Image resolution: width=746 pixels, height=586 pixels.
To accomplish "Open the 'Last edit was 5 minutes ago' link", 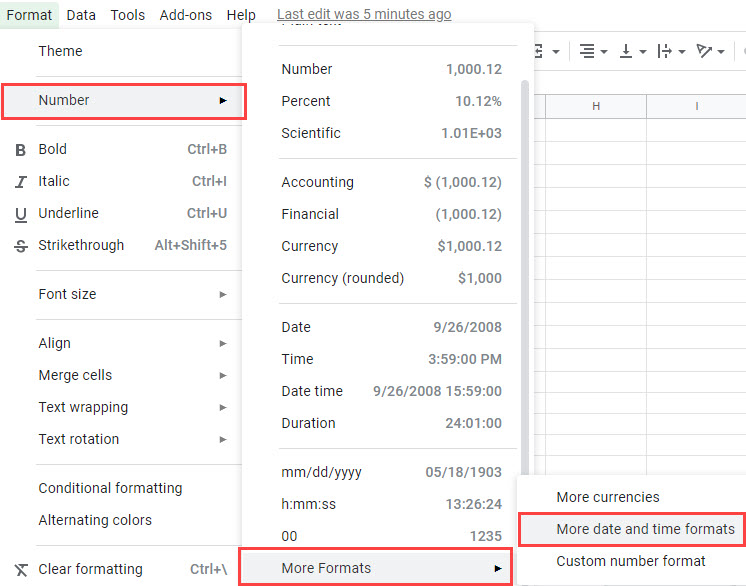I will pyautogui.click(x=364, y=14).
